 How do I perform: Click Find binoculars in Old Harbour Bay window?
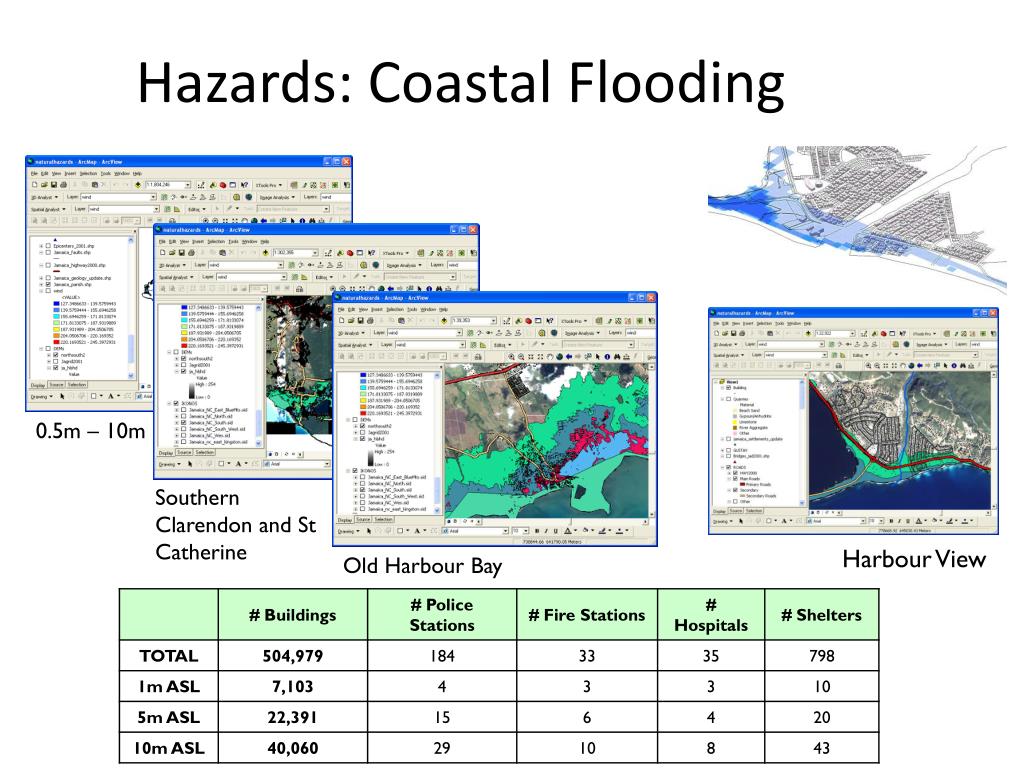(617, 357)
